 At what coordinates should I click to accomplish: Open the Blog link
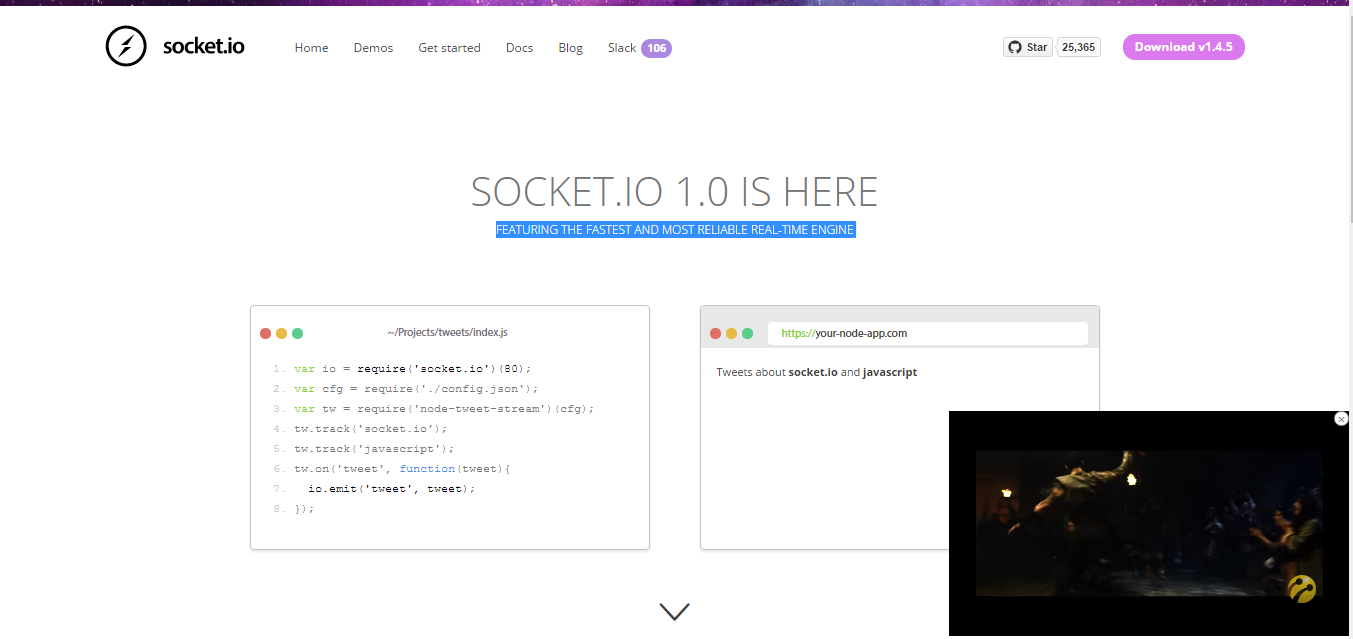(x=570, y=48)
